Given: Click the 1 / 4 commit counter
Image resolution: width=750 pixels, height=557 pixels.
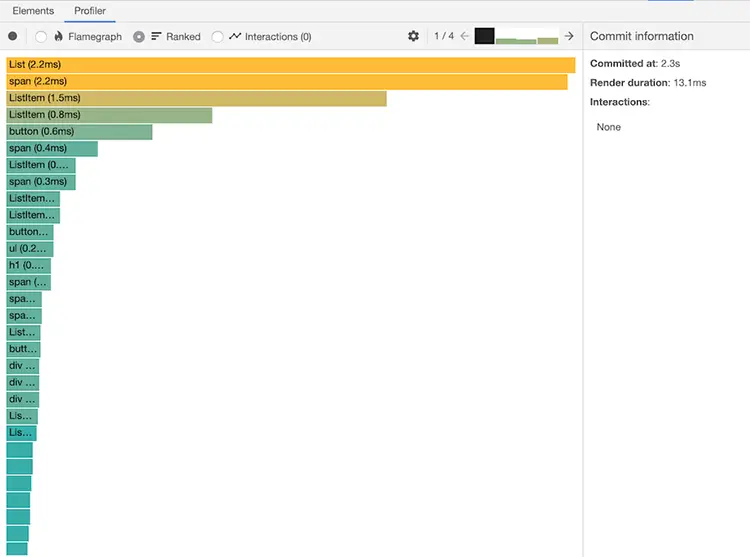Looking at the screenshot, I should [x=444, y=36].
